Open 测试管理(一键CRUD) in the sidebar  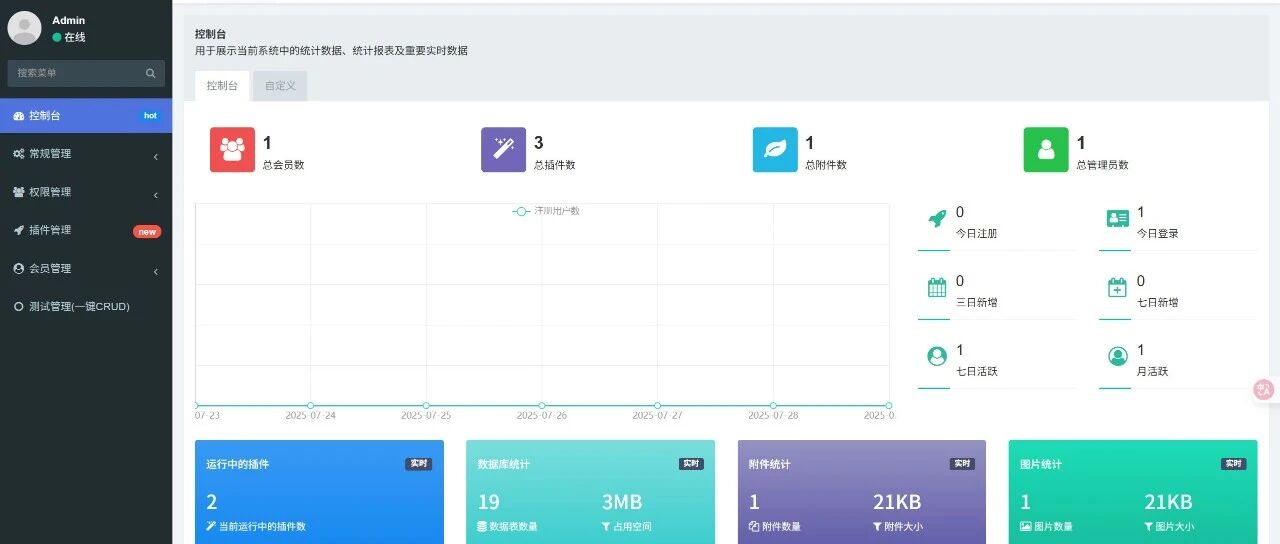click(86, 307)
